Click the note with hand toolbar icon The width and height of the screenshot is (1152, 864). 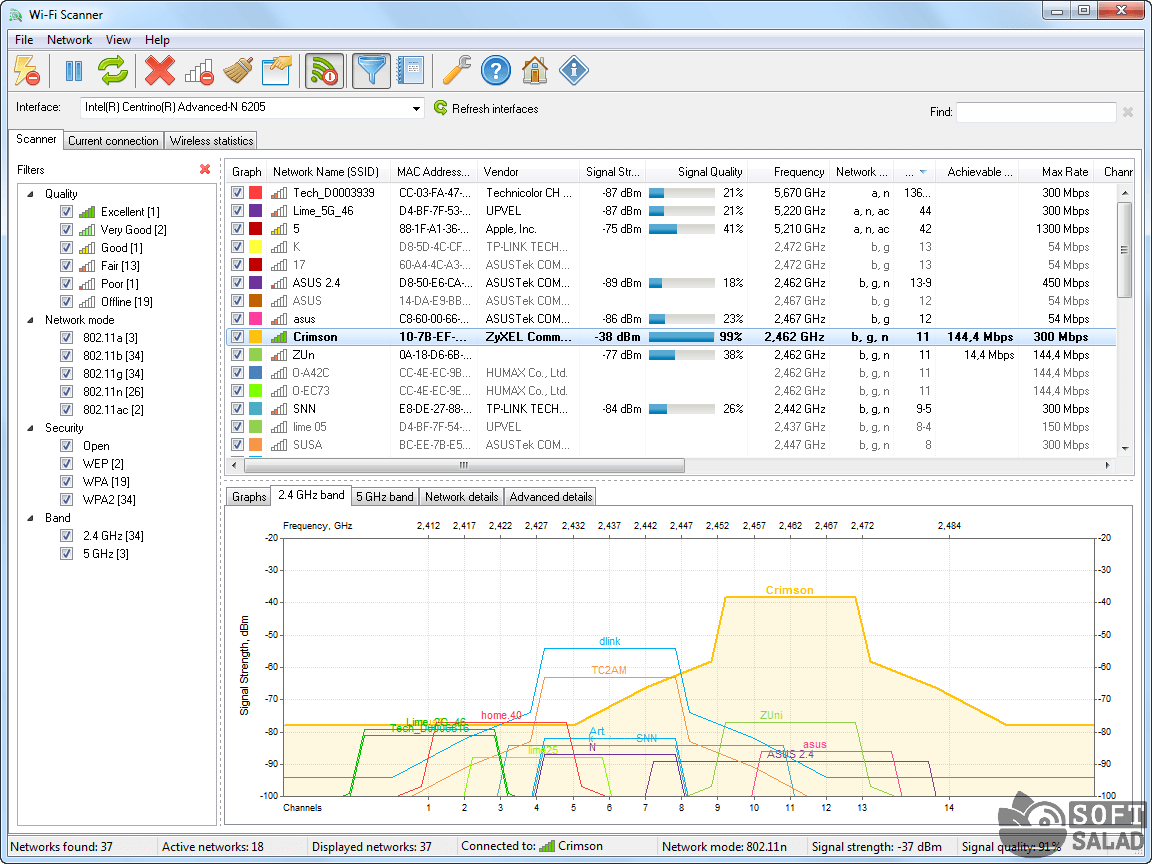[x=276, y=71]
